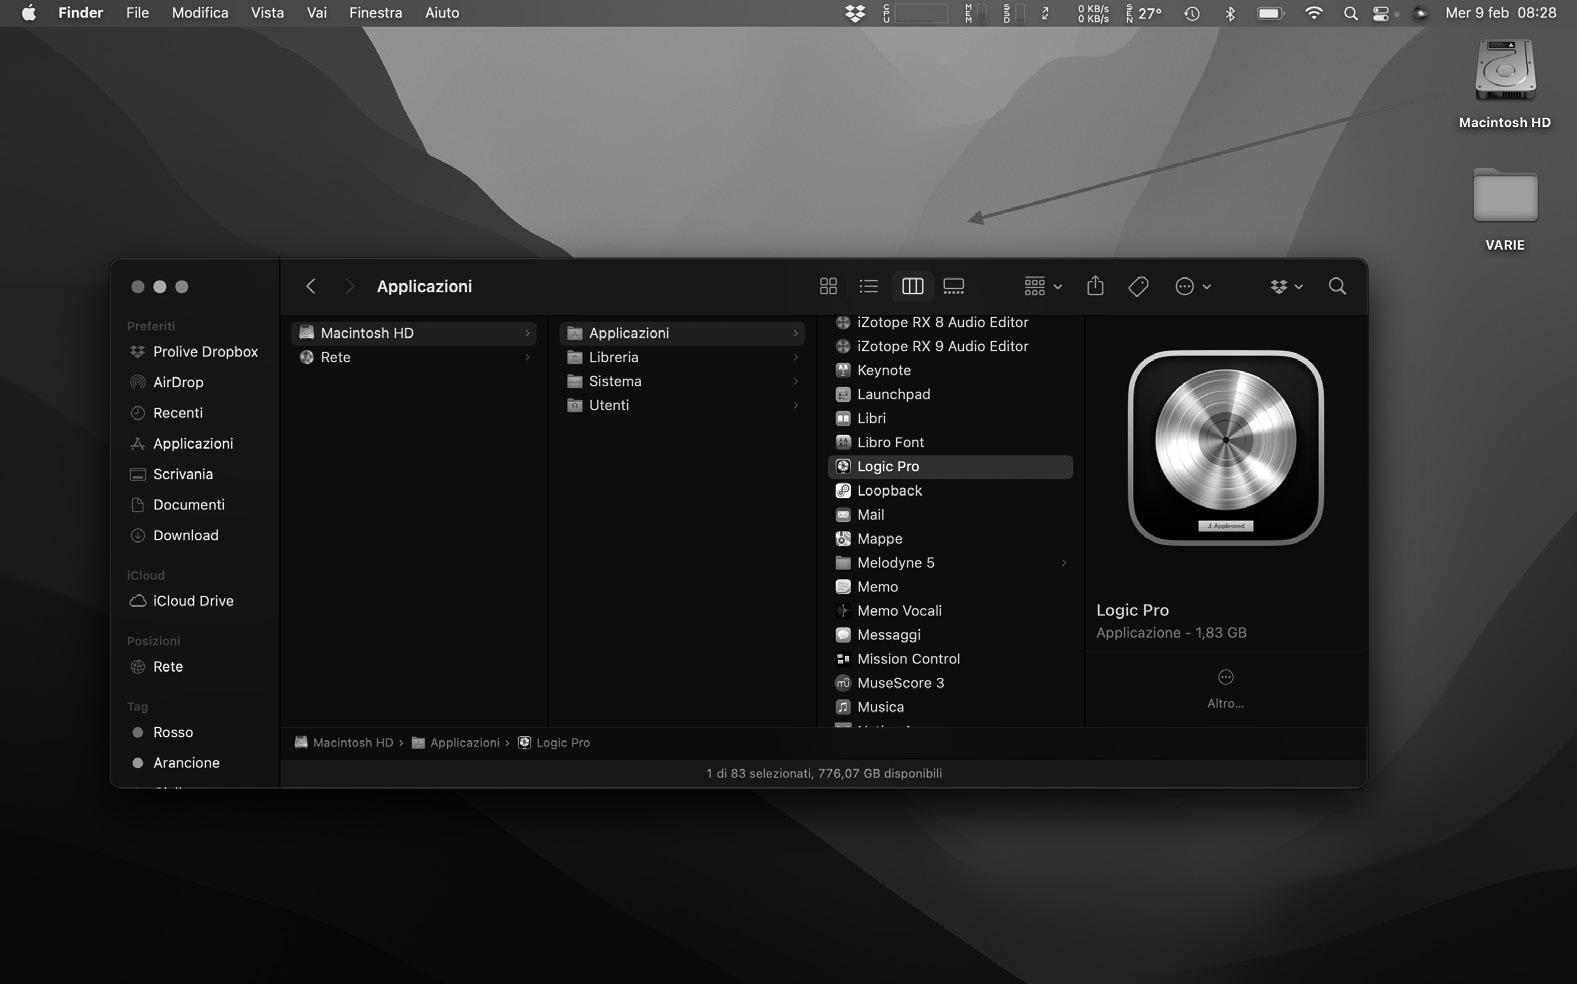The height and width of the screenshot is (984, 1577).
Task: Go forward in Finder navigation
Action: (x=349, y=286)
